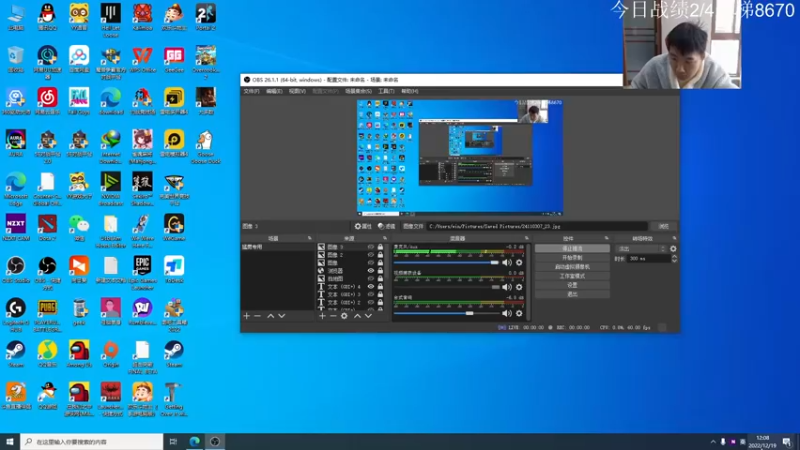Open the NZXT CAM desktop shortcut
This screenshot has height=450, width=800.
(15, 228)
